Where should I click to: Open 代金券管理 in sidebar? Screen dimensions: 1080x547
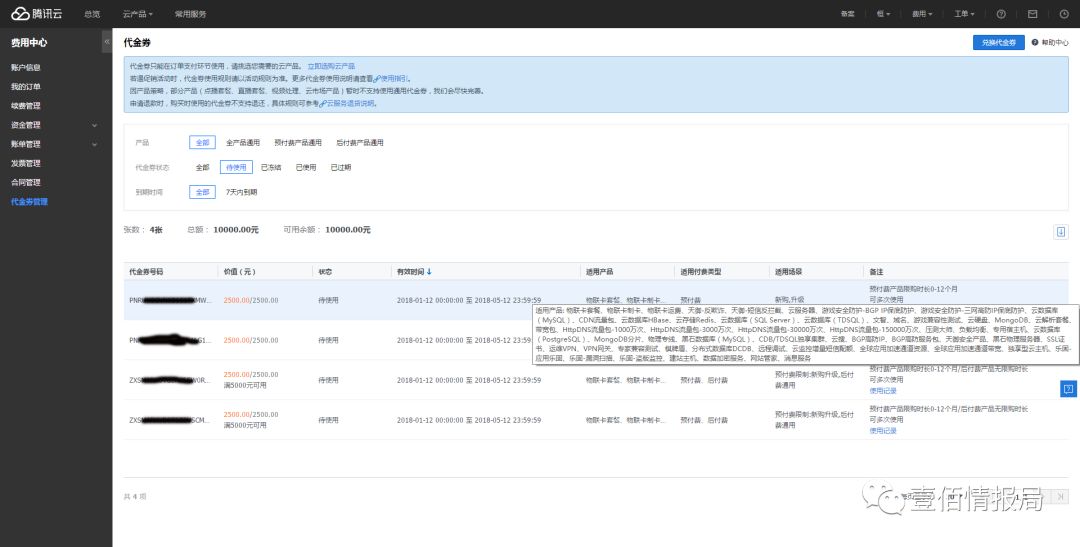(29, 202)
